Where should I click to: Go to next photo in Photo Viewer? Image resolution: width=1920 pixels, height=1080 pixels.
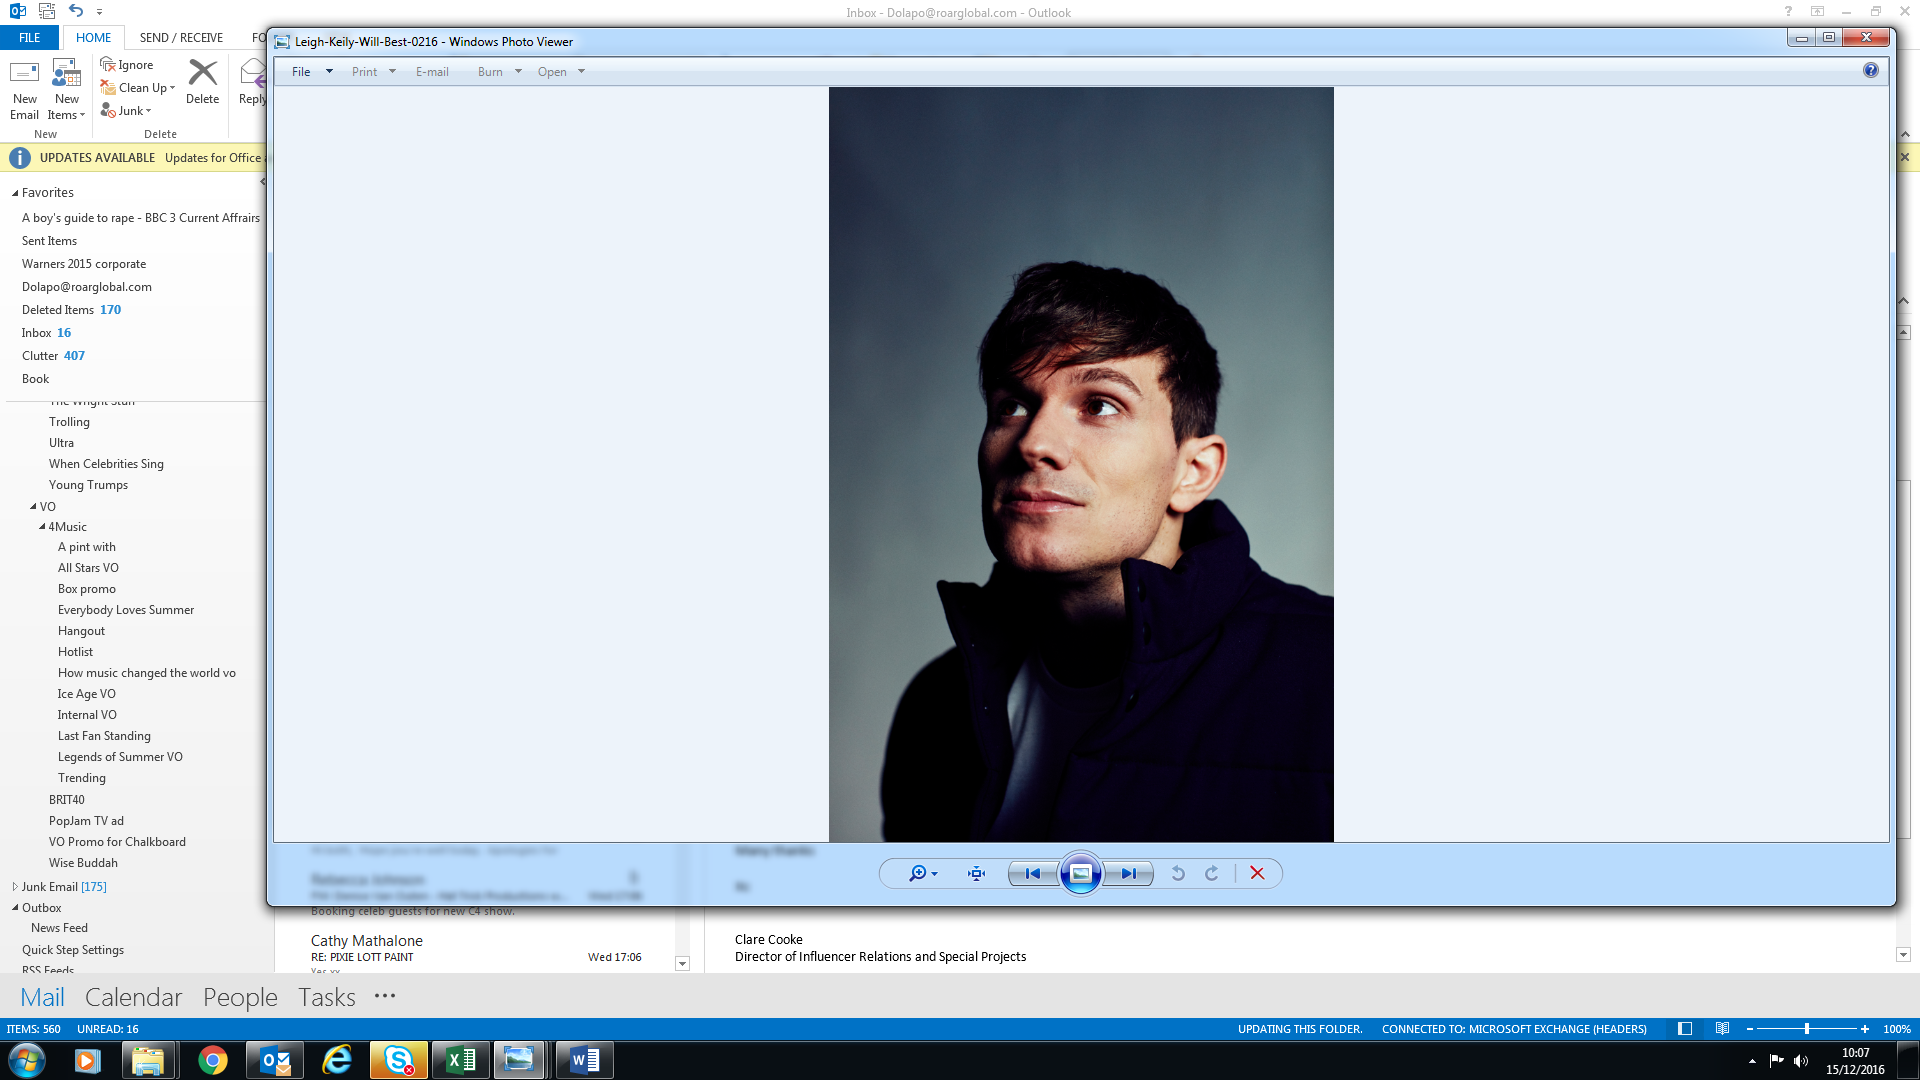tap(1129, 873)
